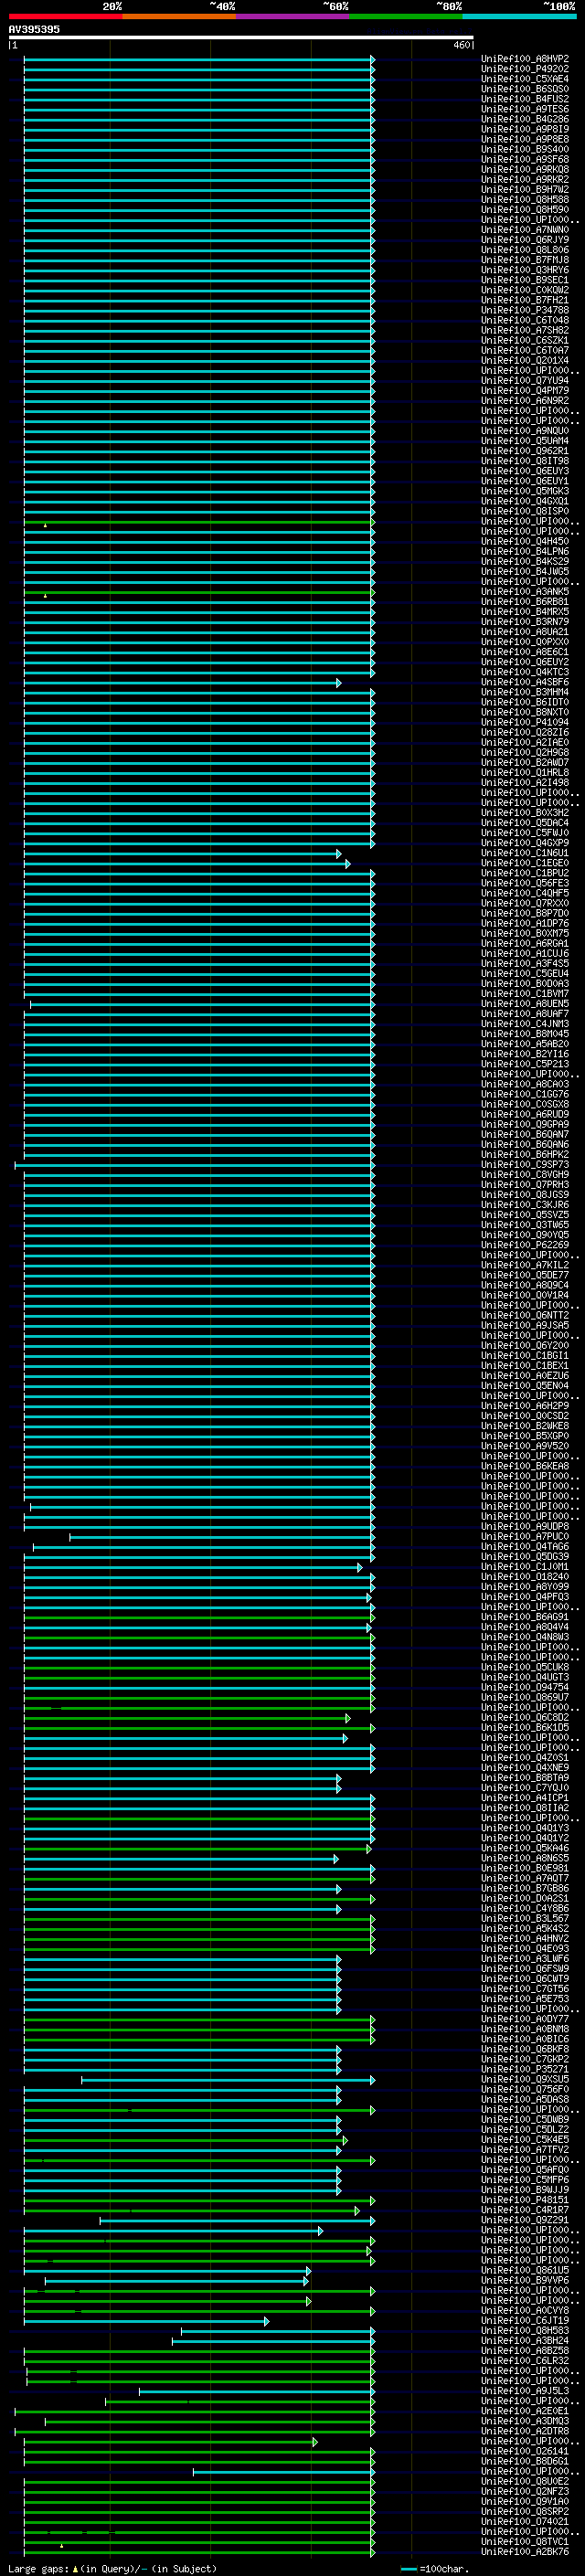The image size is (585, 2576).
Task: Select hit label UniRef100_A8UEN5
Action: click(x=525, y=1004)
